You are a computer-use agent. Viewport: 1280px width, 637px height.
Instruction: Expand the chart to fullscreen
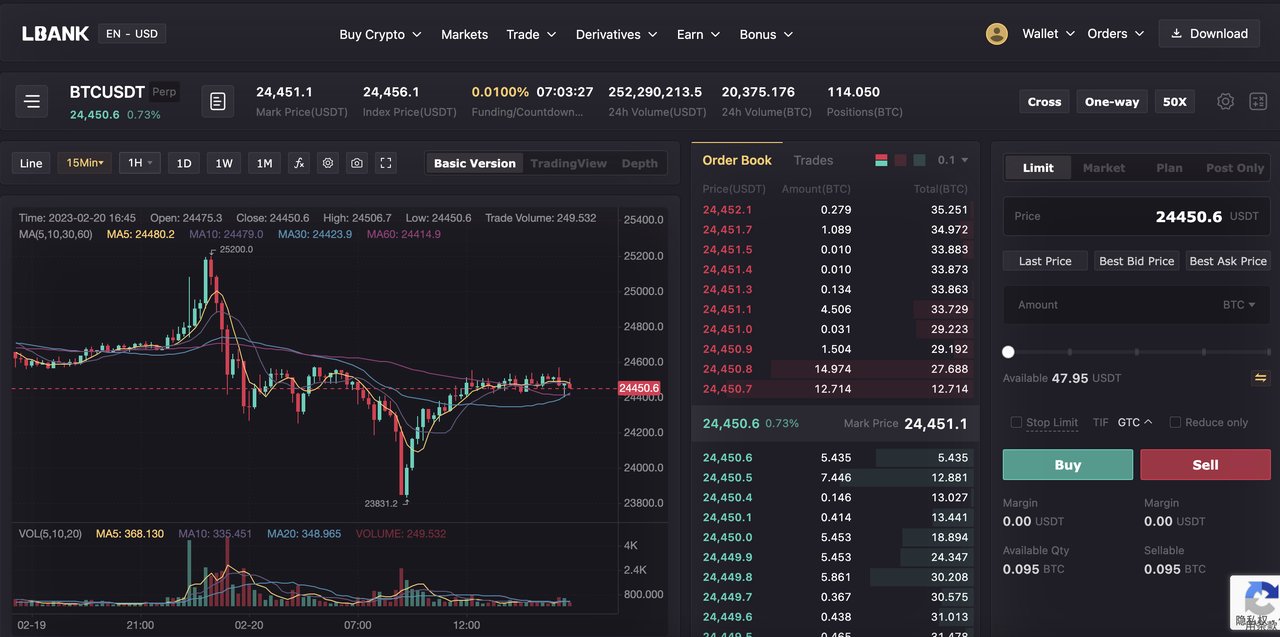coord(386,163)
